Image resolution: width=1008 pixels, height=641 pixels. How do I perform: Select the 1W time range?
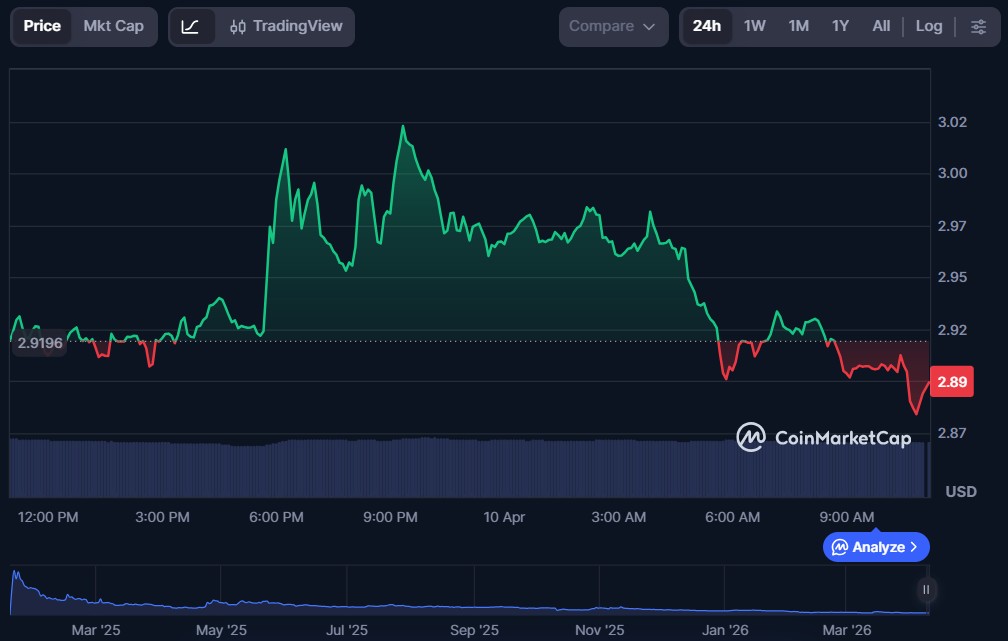tap(754, 26)
